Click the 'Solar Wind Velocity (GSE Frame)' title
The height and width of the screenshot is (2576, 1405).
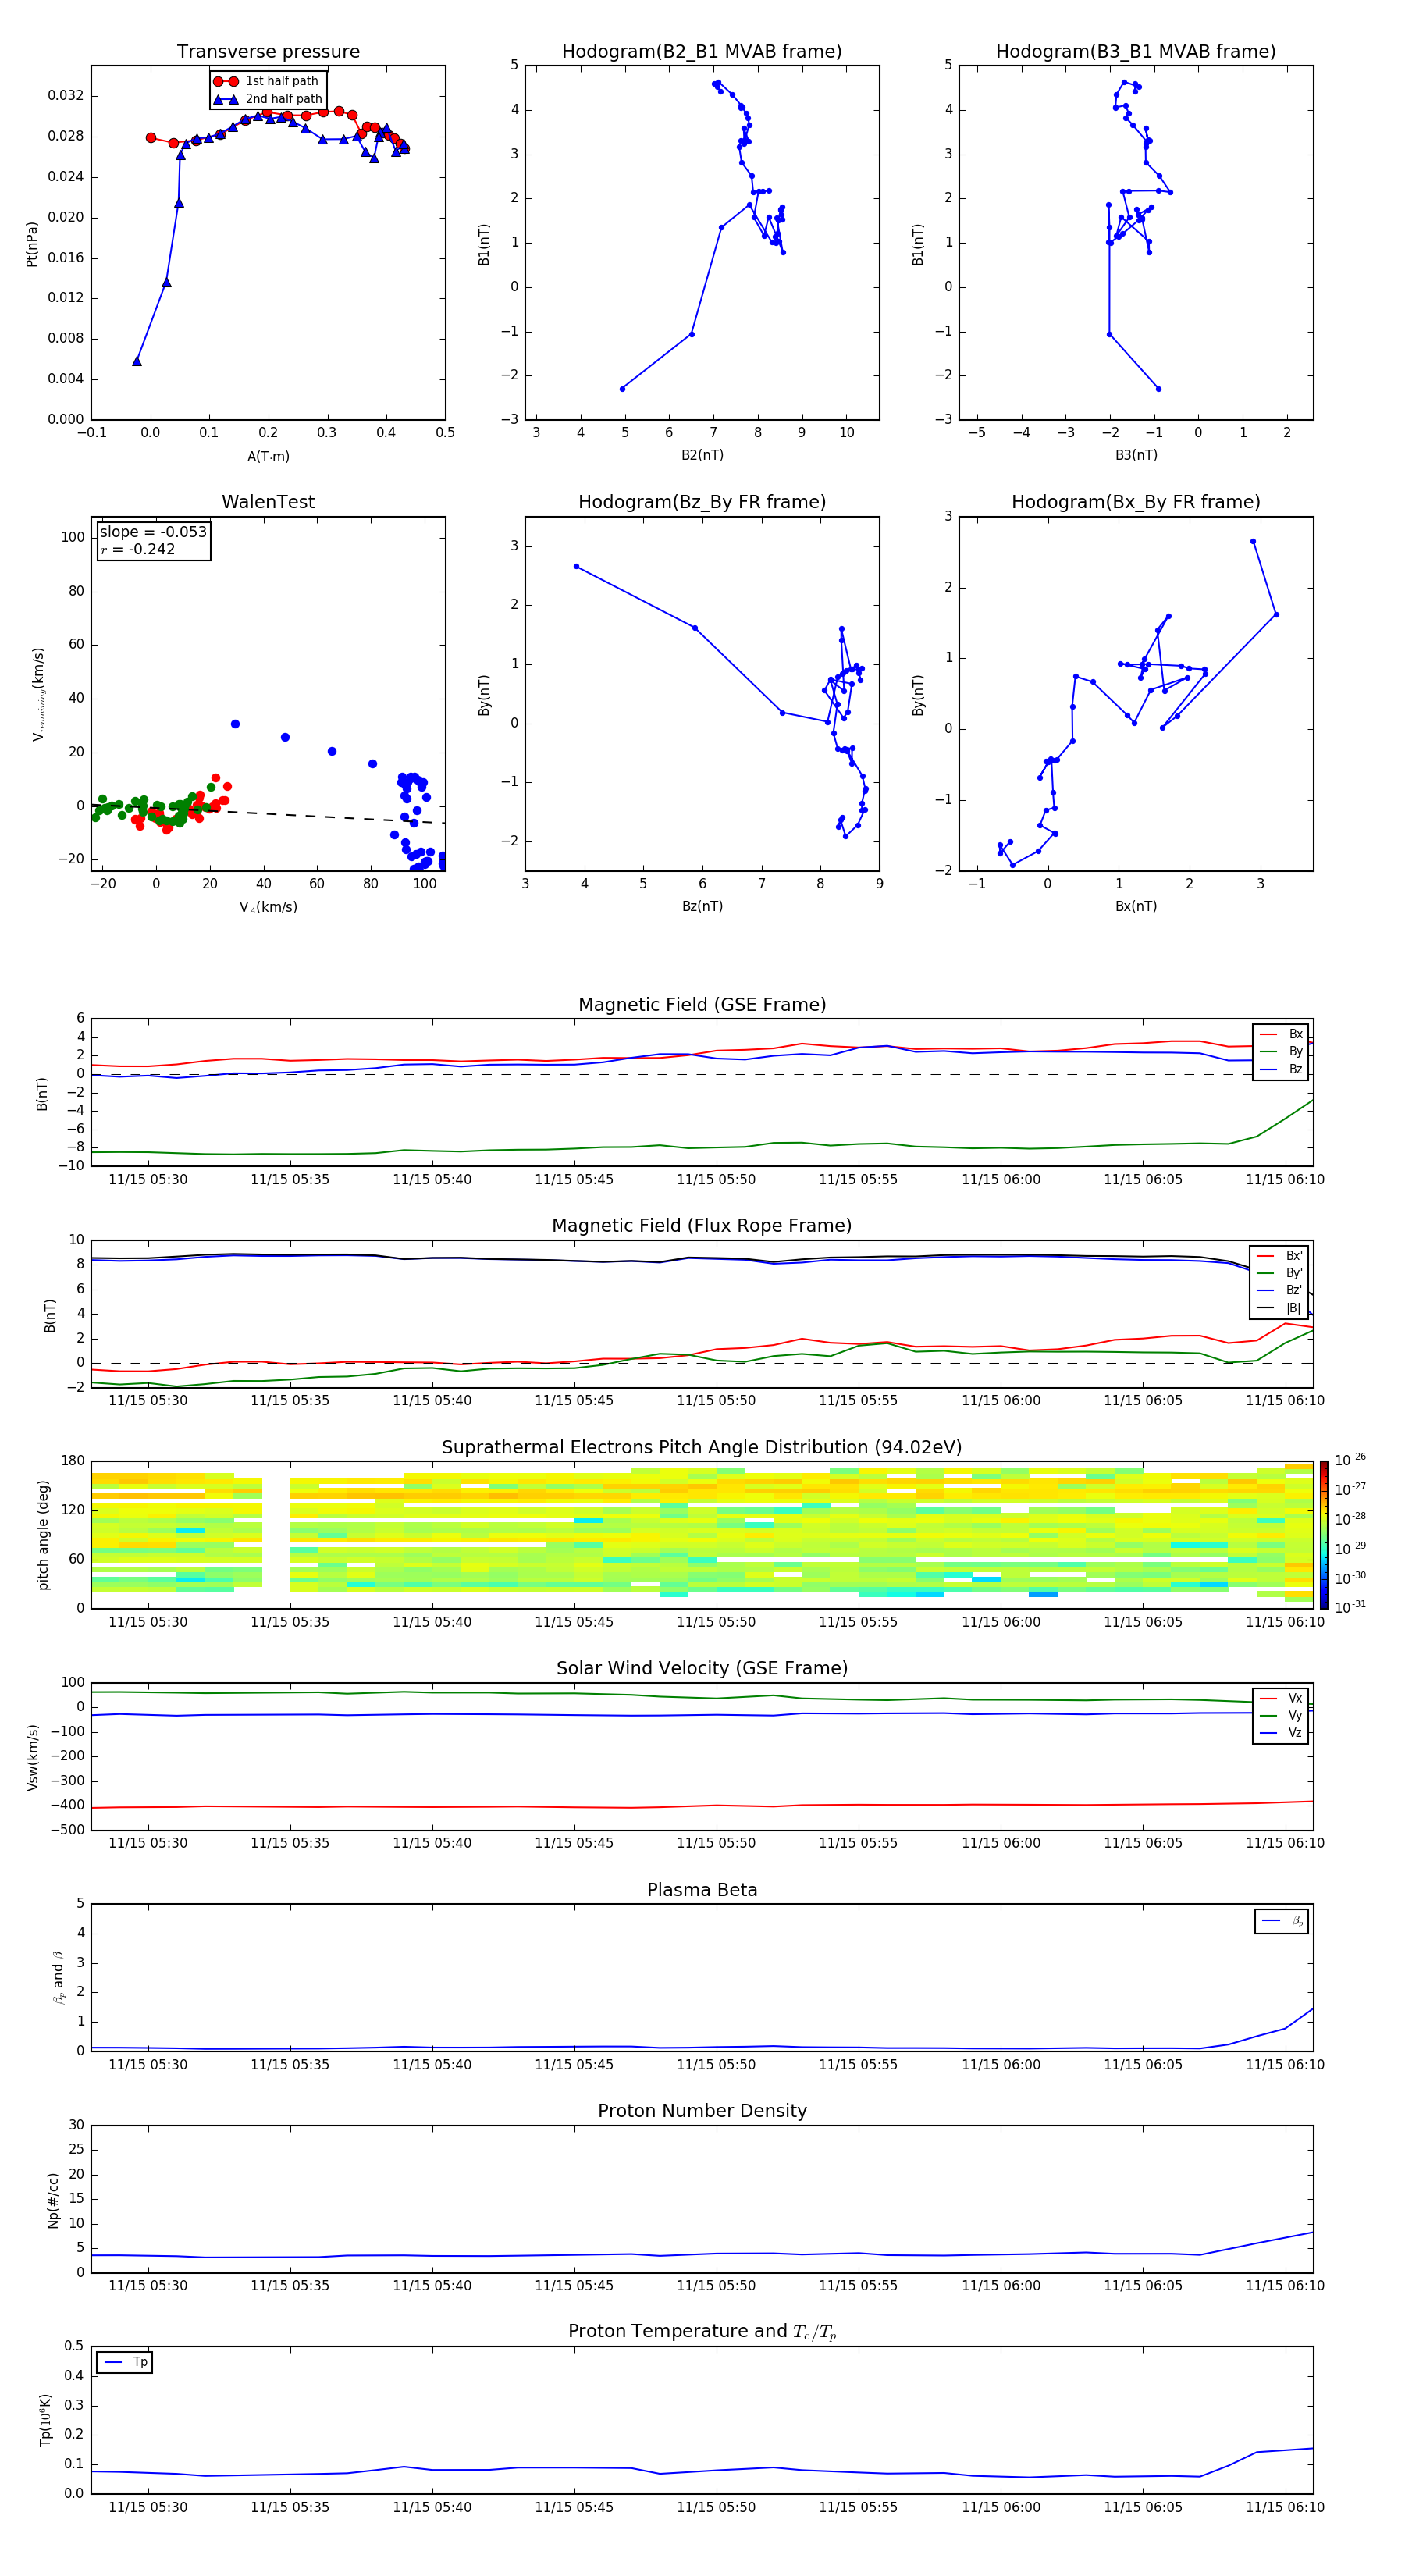(702, 1668)
